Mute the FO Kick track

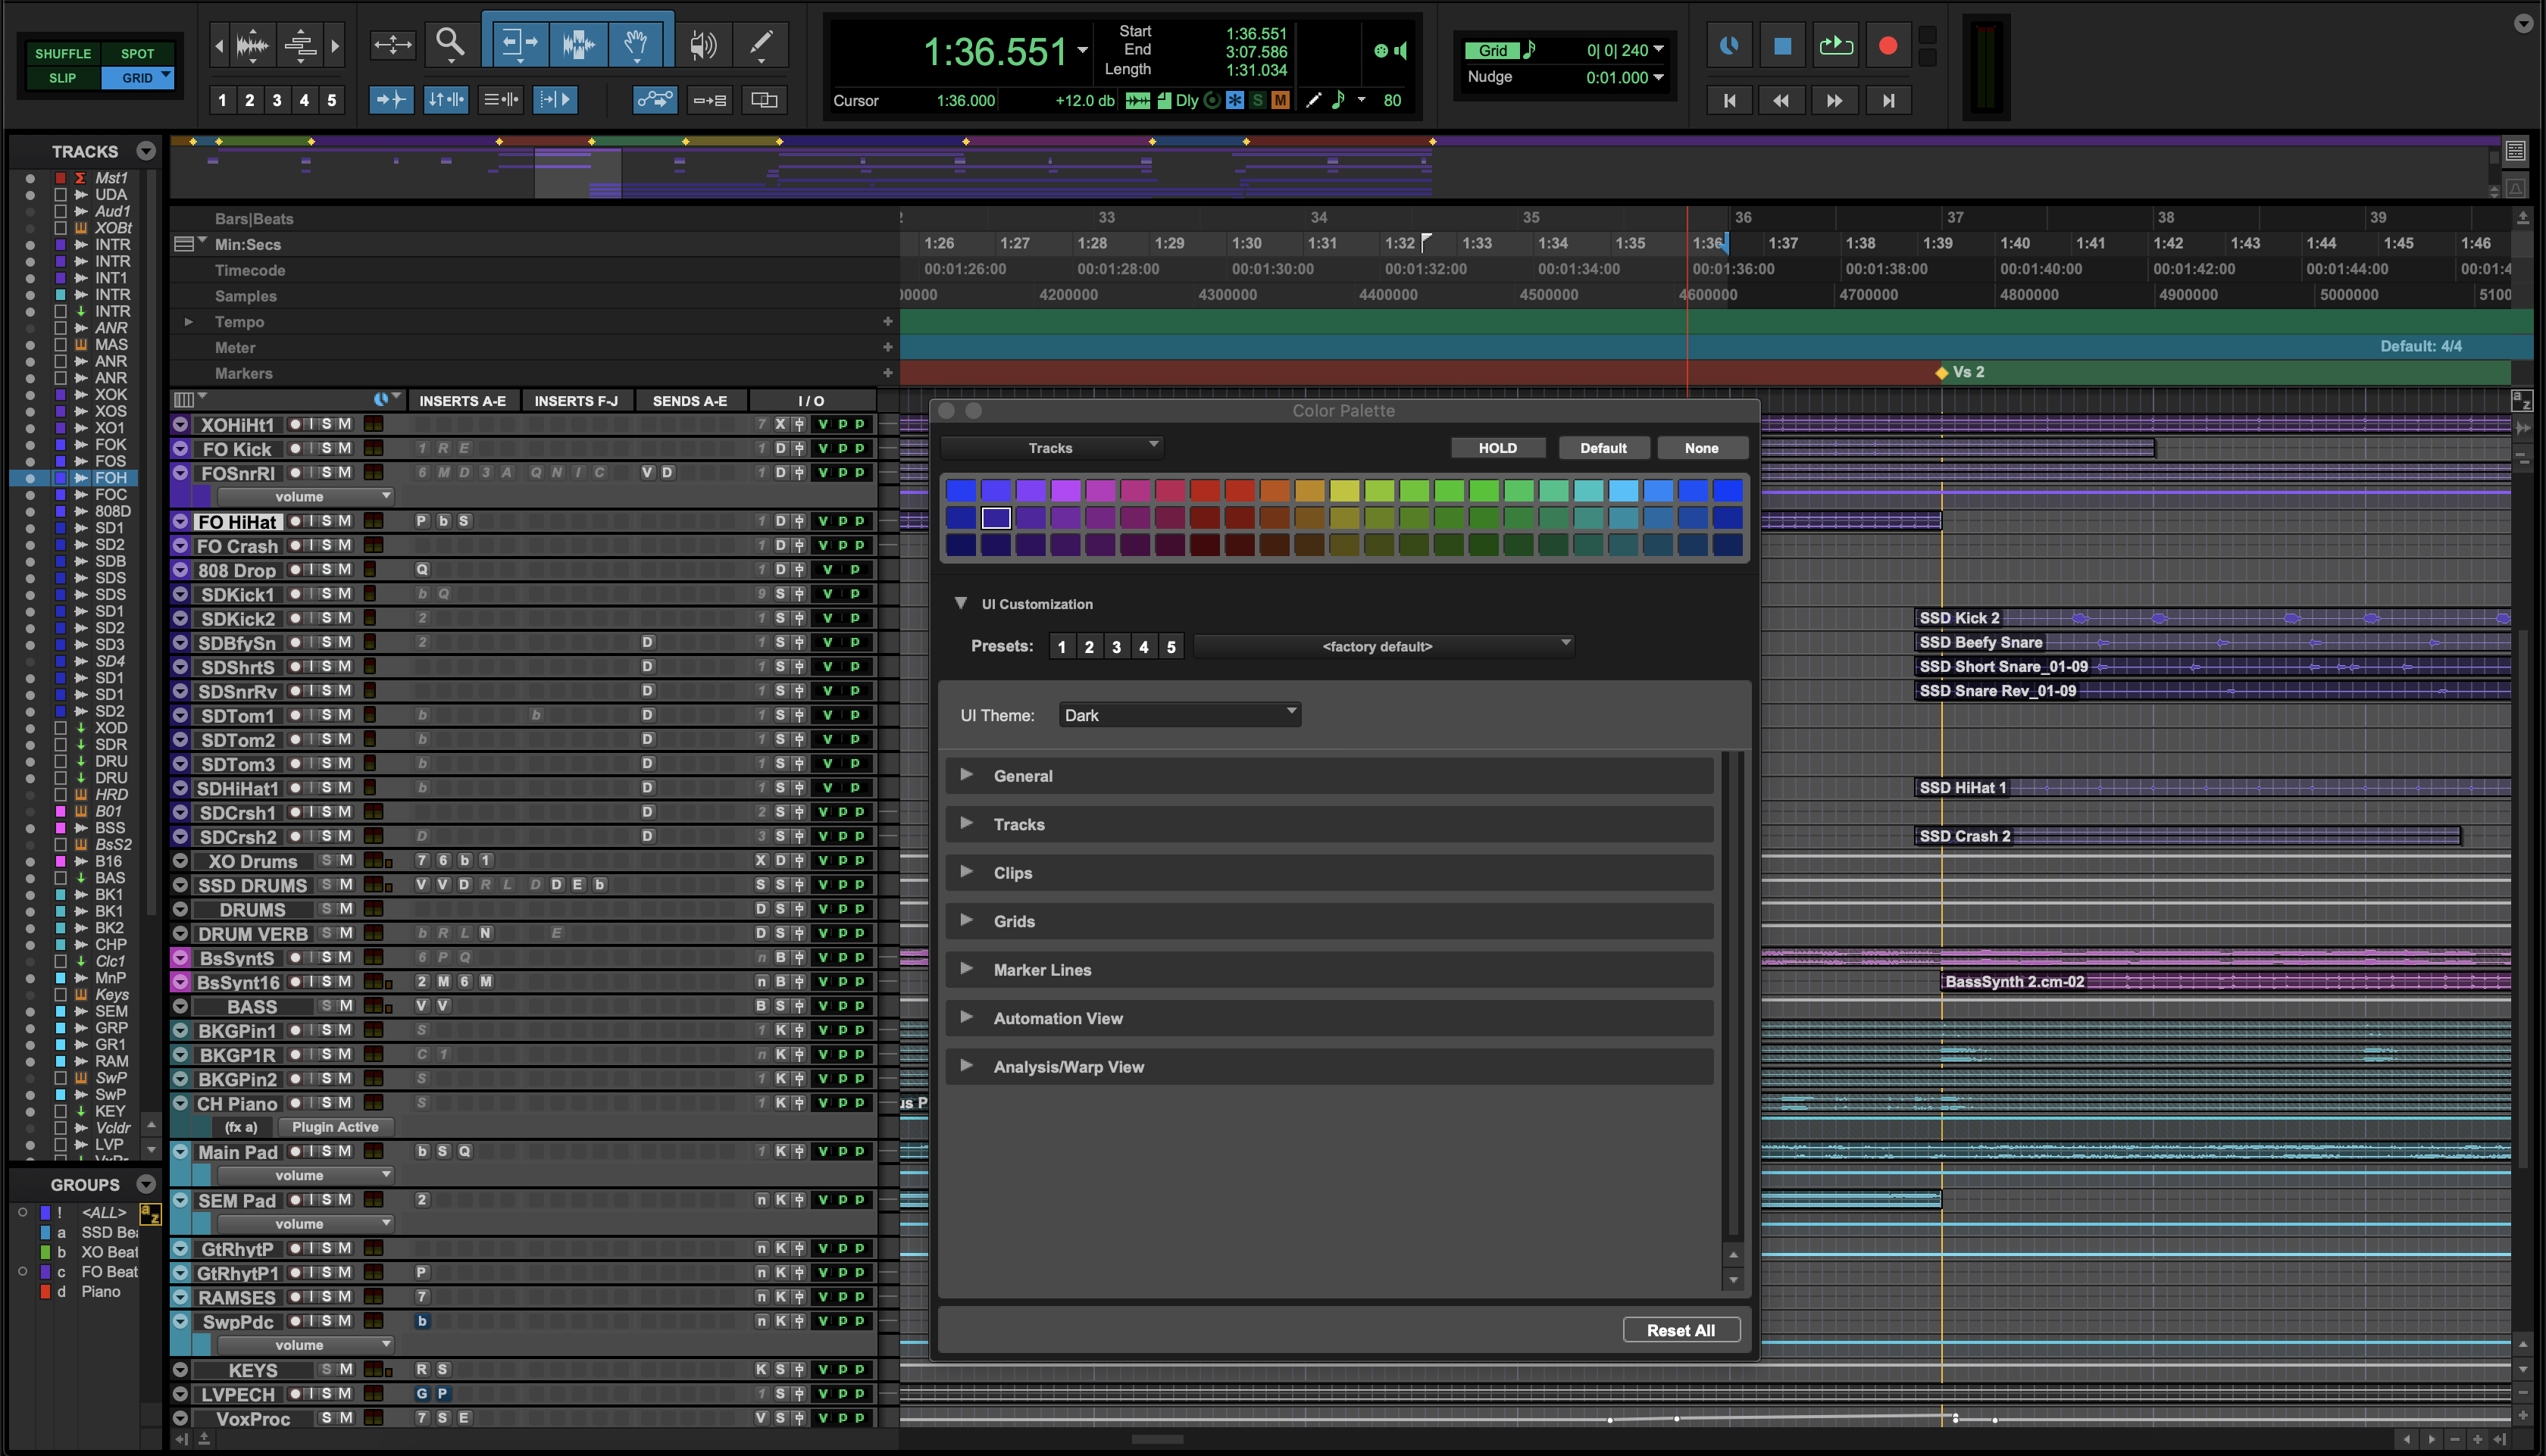click(x=344, y=449)
